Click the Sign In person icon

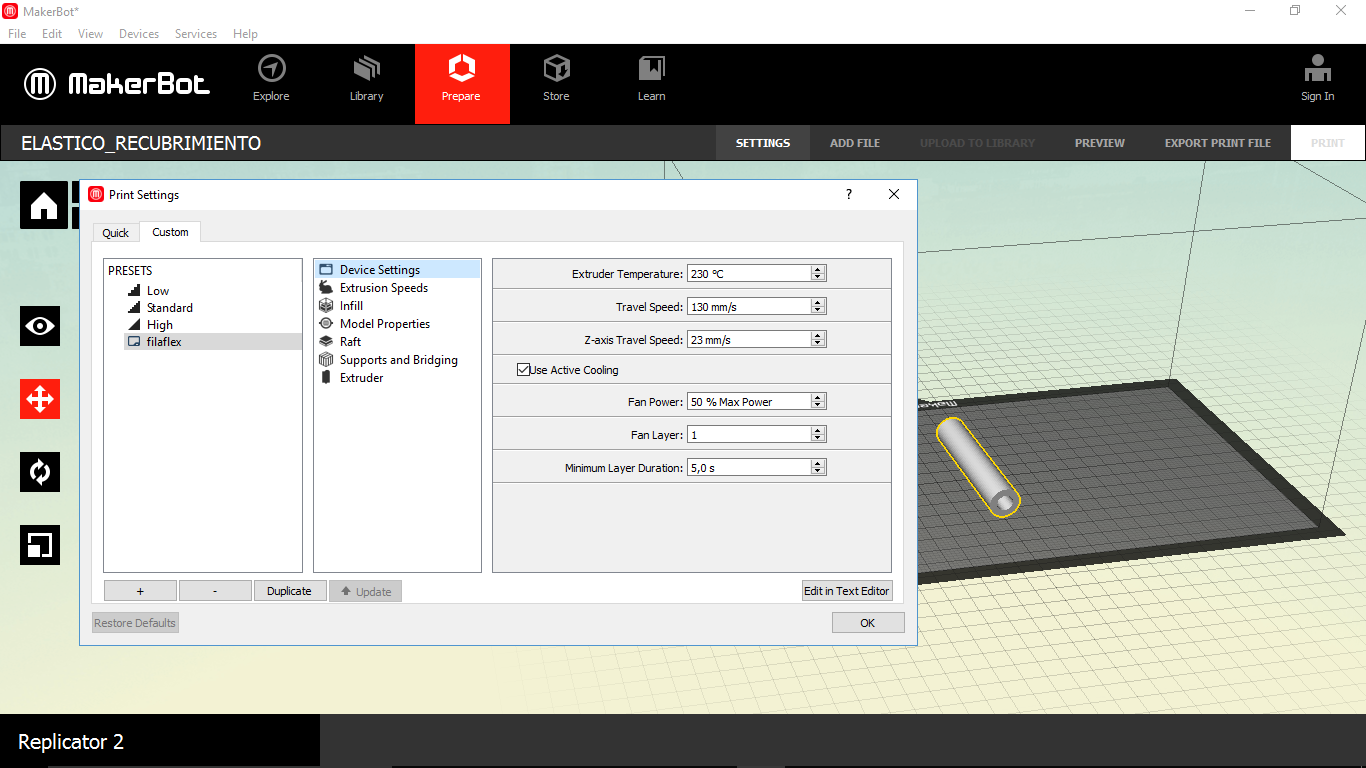pos(1318,68)
